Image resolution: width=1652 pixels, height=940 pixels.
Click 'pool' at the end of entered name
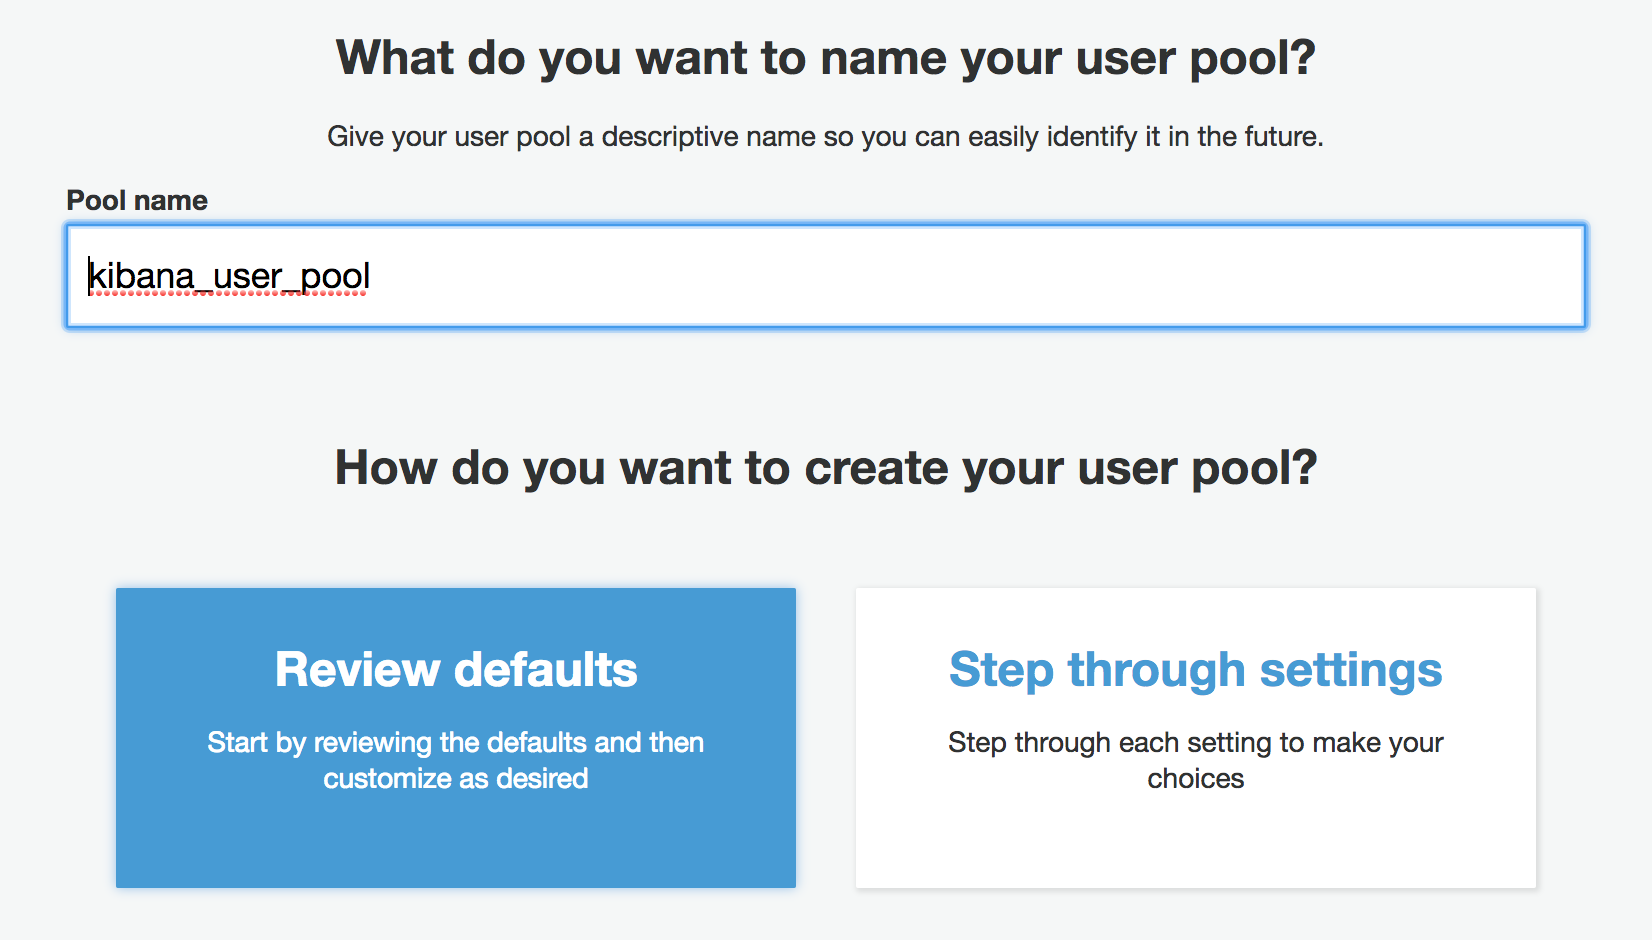(335, 276)
